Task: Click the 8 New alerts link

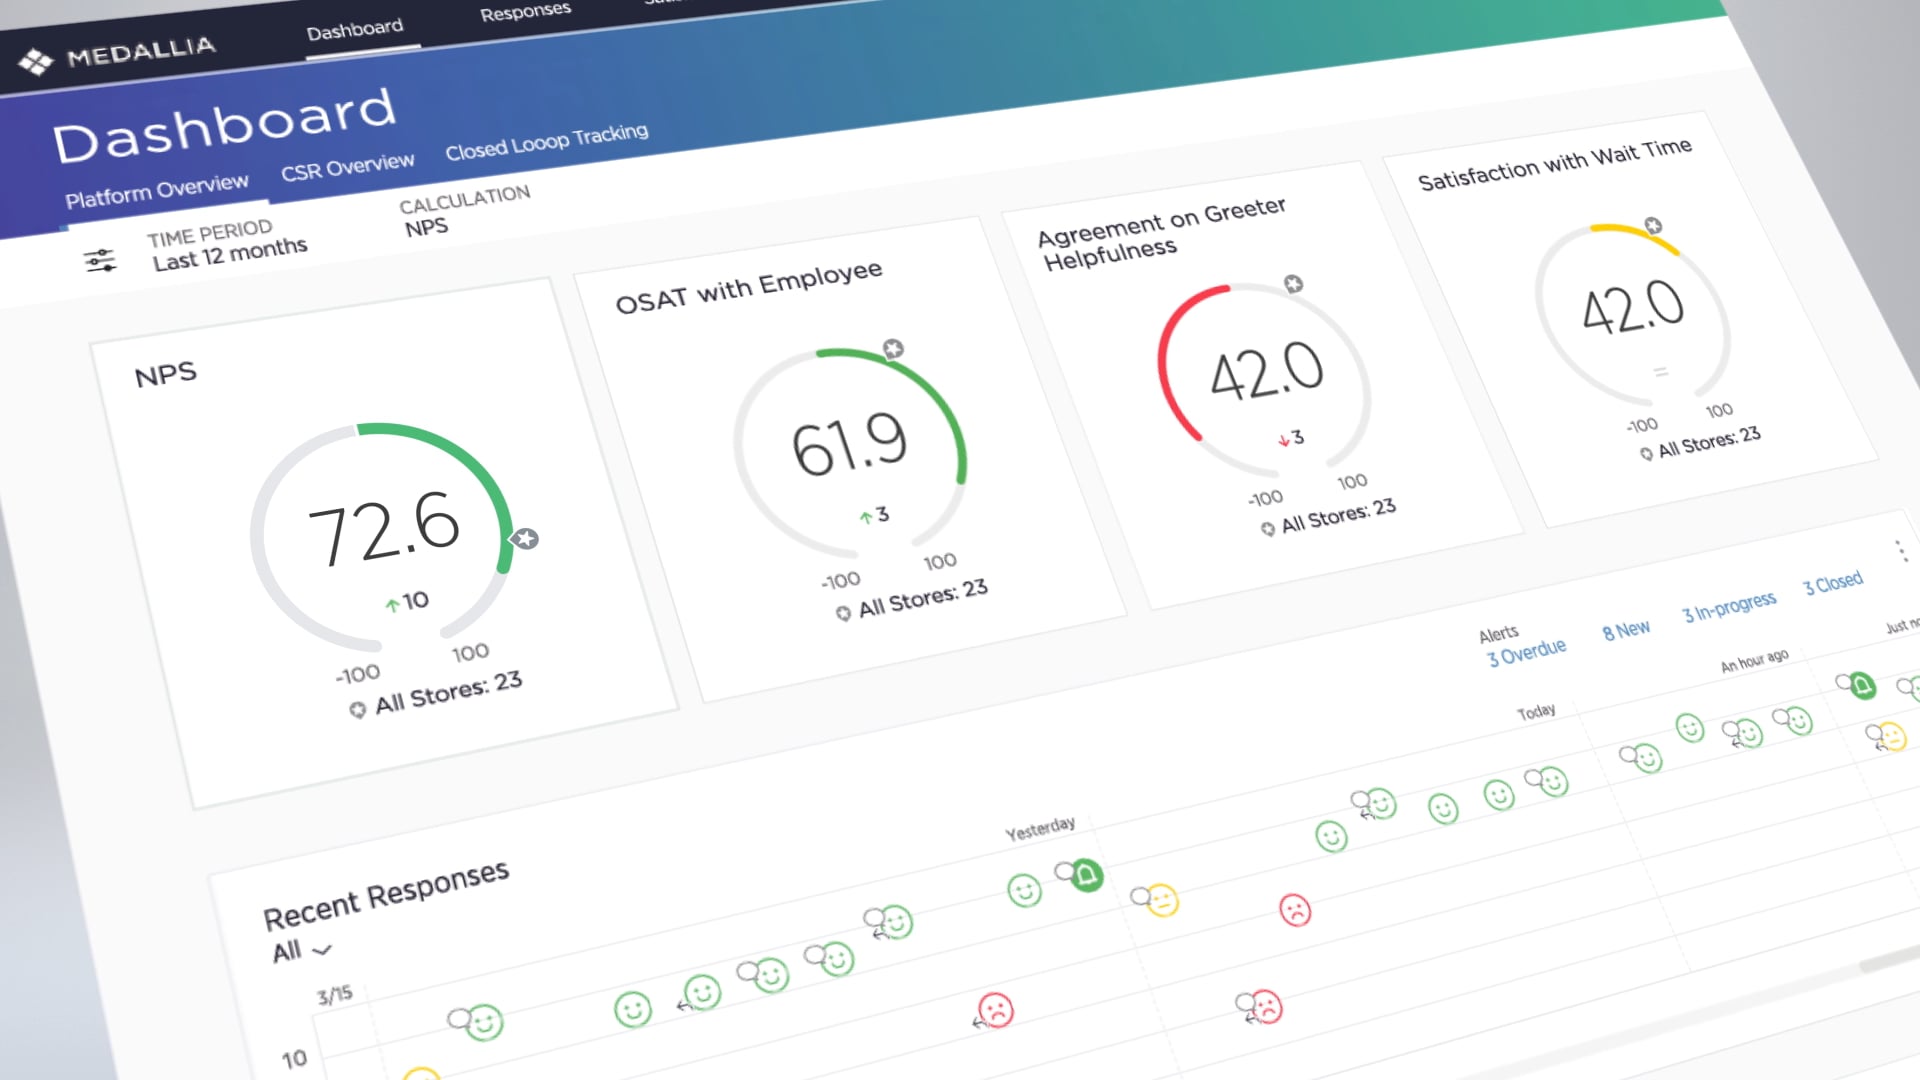Action: pyautogui.click(x=1626, y=630)
